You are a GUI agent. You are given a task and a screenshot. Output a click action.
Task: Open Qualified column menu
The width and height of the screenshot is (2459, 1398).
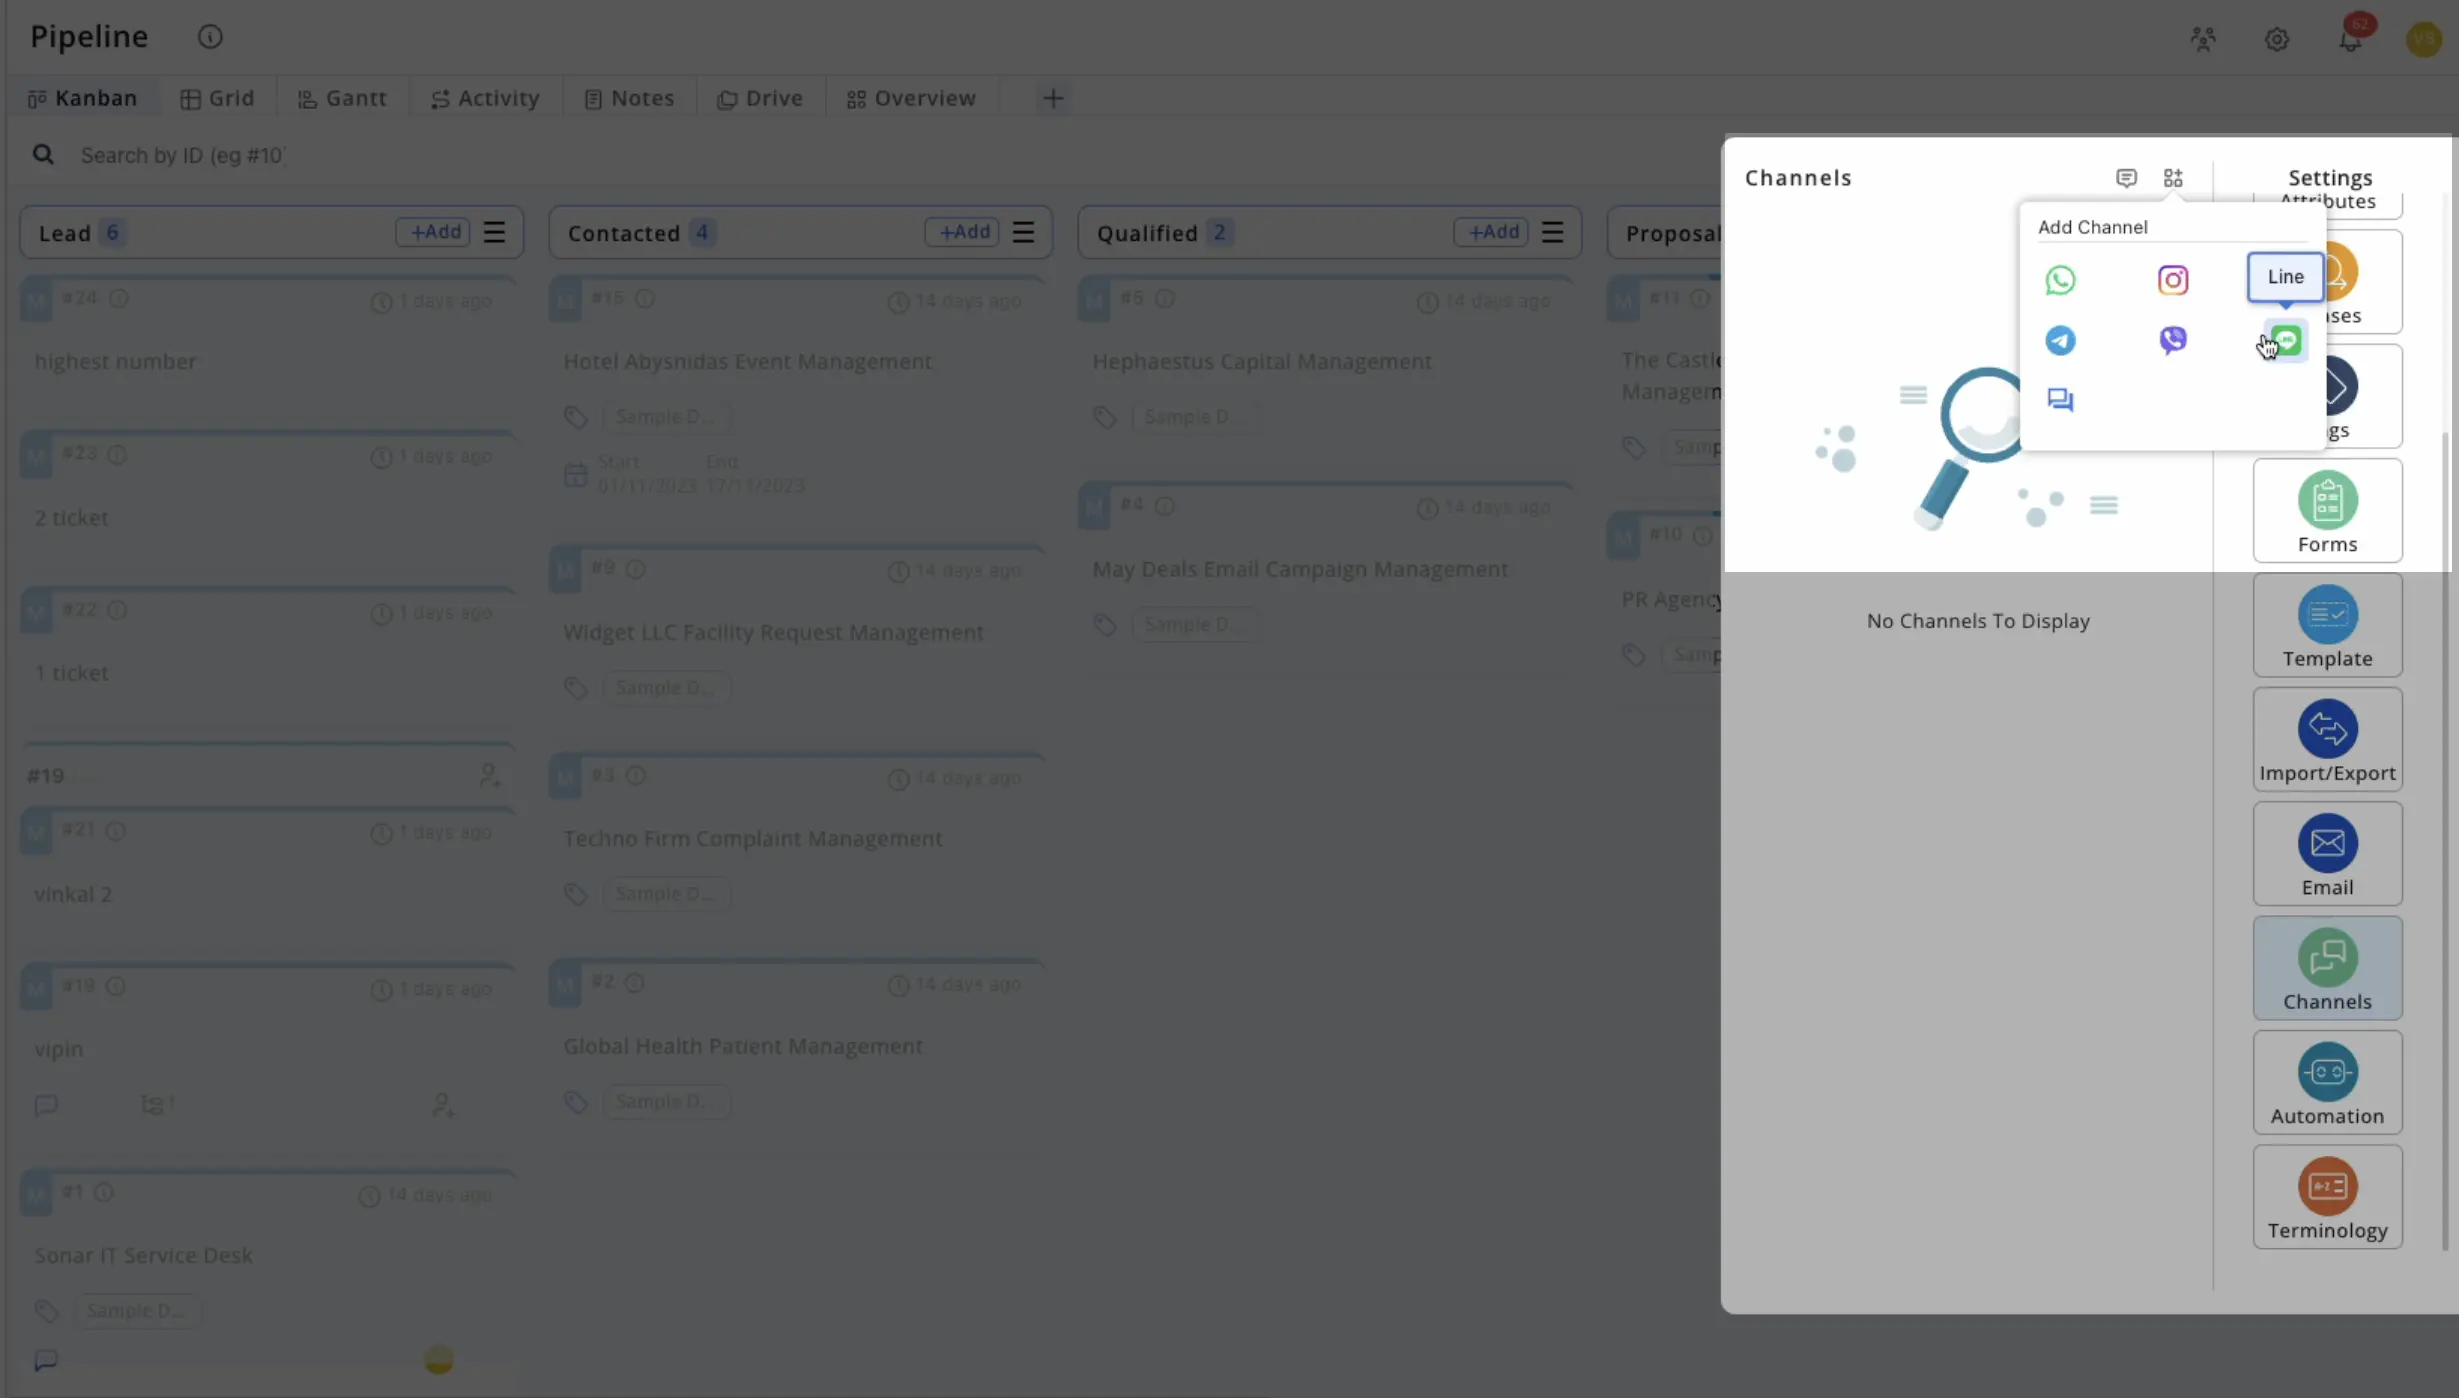coord(1552,232)
